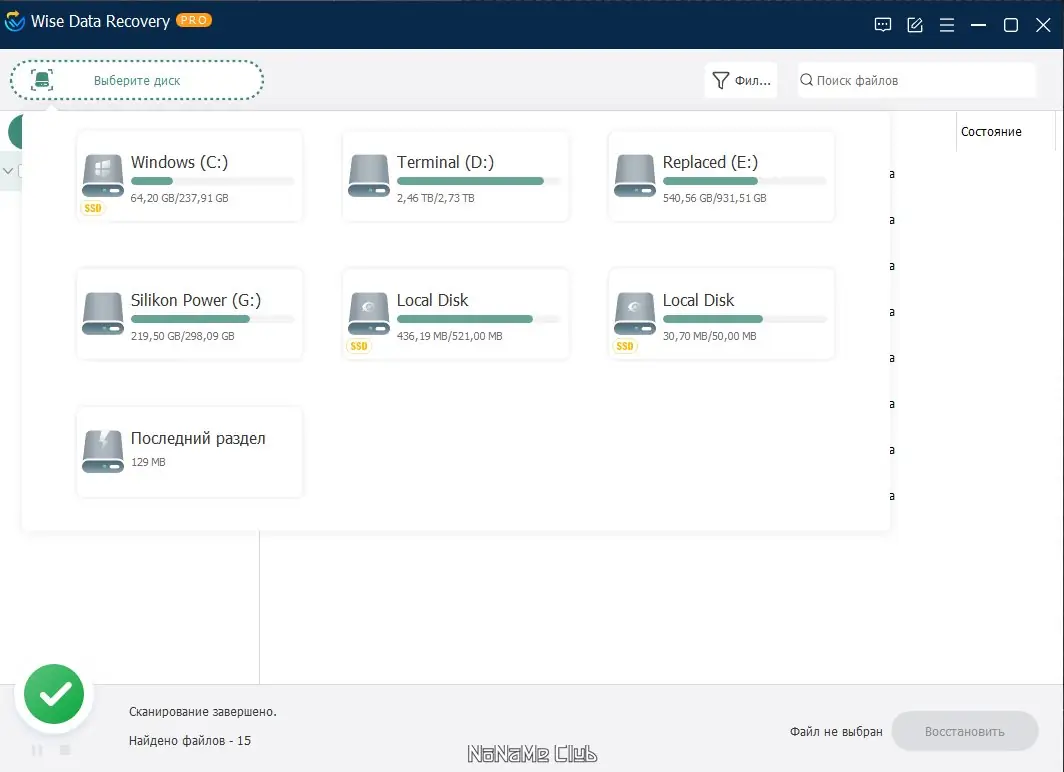Click the stop scan icon
Screen dimensions: 1064x772
coord(65,750)
